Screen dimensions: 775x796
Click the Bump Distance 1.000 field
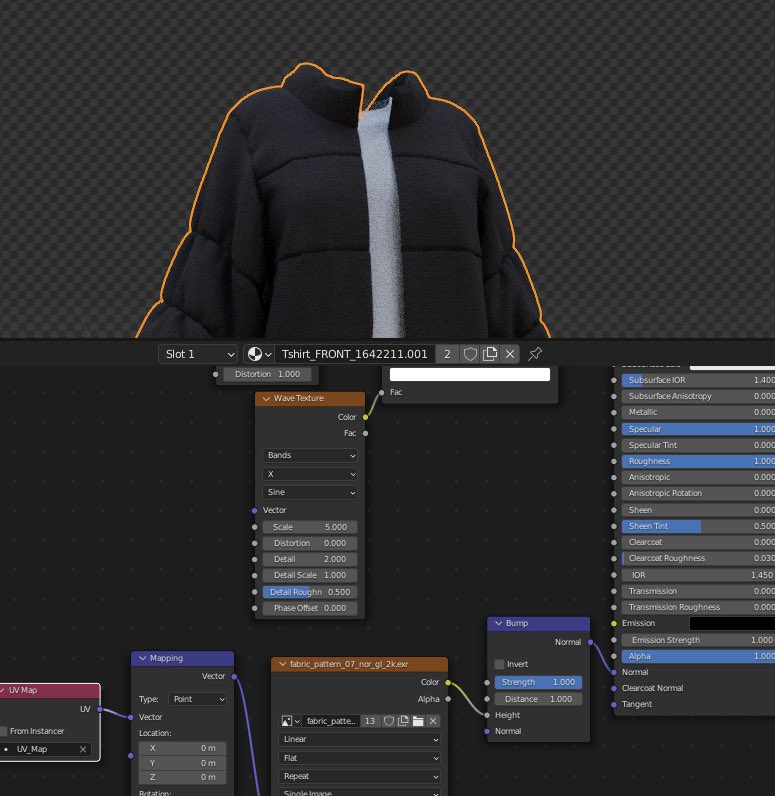click(538, 699)
